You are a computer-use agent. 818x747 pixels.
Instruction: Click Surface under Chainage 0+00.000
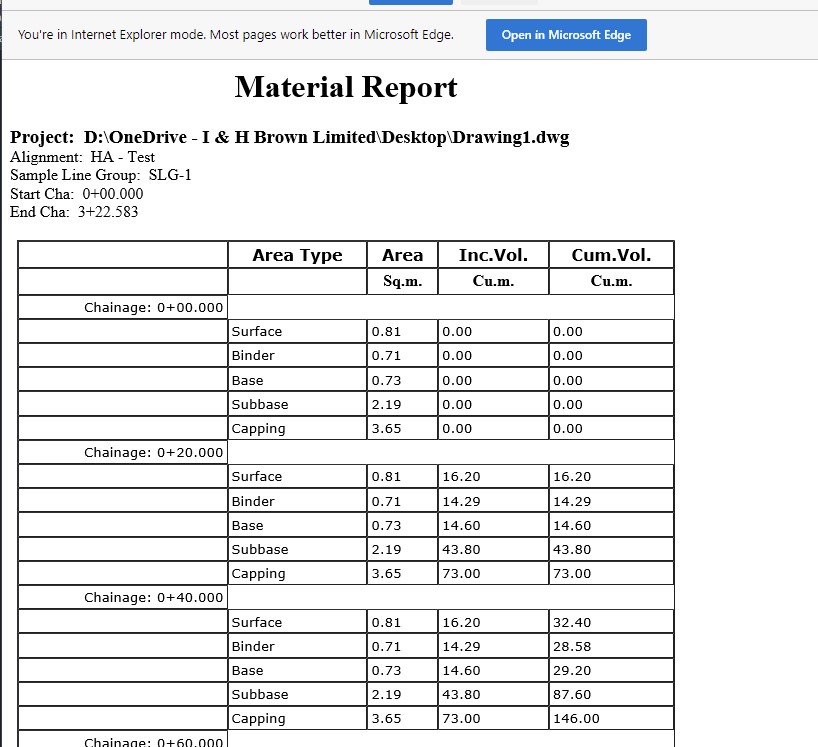257,331
